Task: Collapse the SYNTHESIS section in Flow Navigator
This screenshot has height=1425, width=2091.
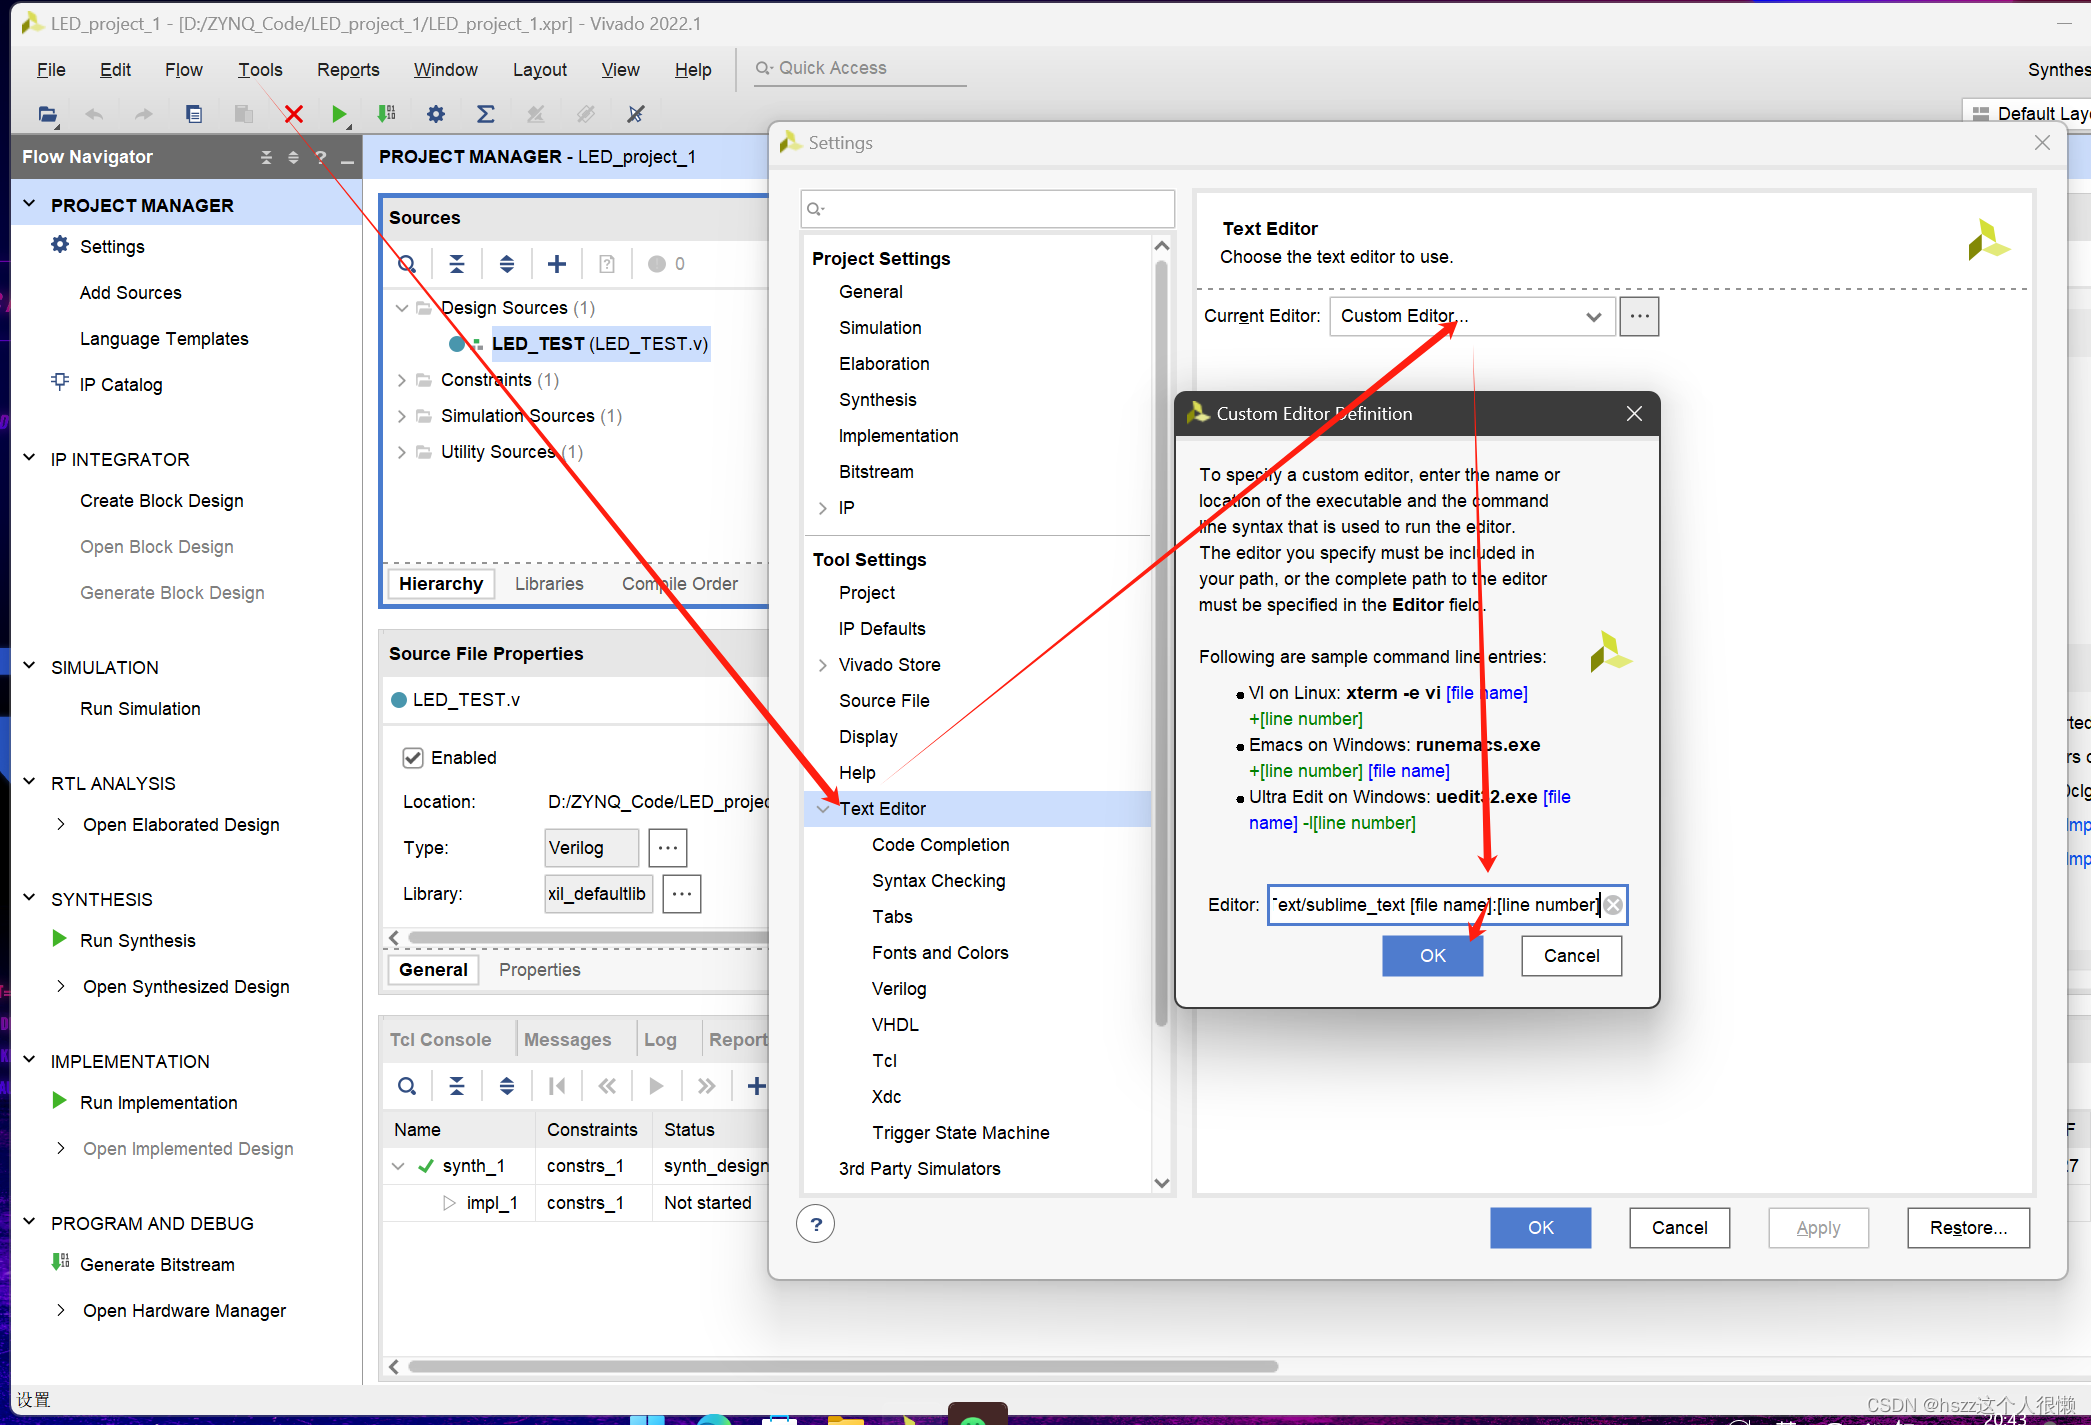Action: point(30,898)
